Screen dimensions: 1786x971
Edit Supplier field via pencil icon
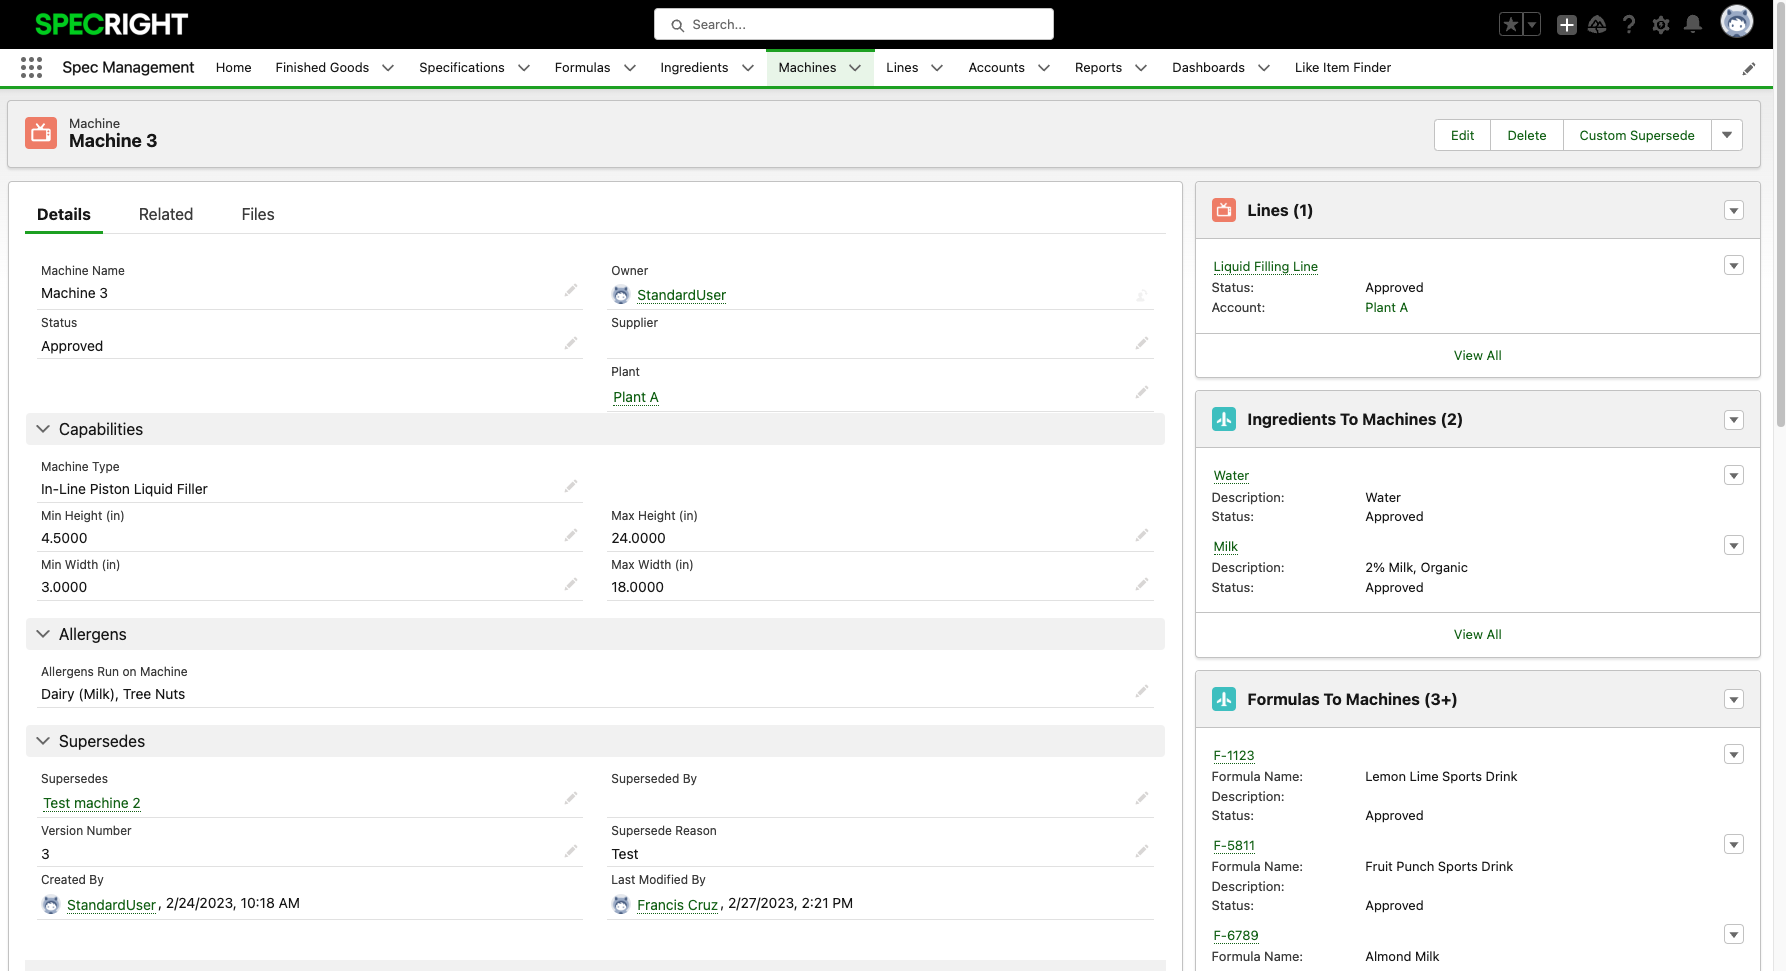click(x=1142, y=343)
